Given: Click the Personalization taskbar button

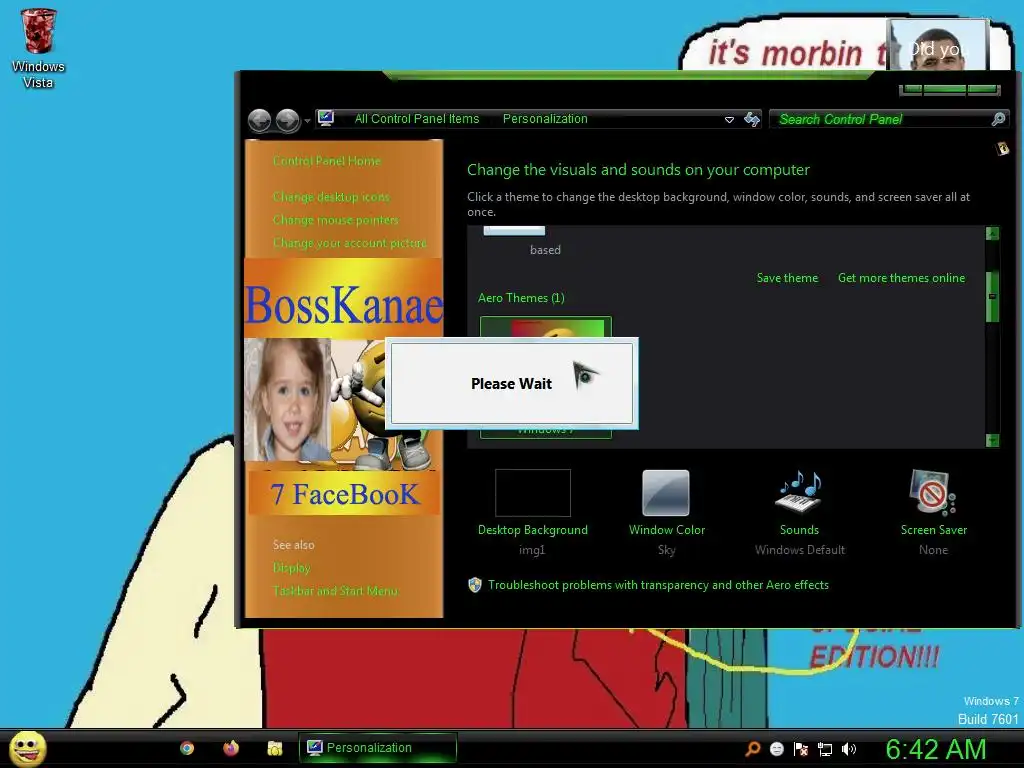Looking at the screenshot, I should point(377,748).
